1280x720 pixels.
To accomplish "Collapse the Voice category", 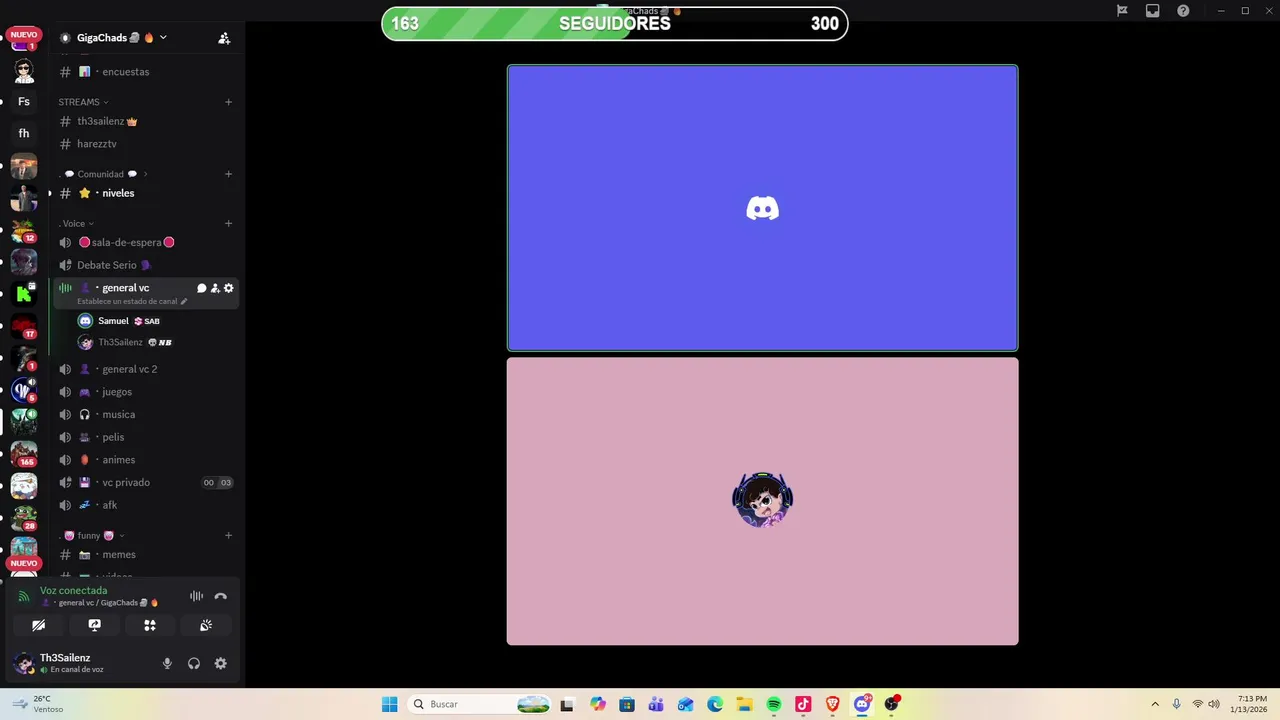I will pyautogui.click(x=77, y=223).
